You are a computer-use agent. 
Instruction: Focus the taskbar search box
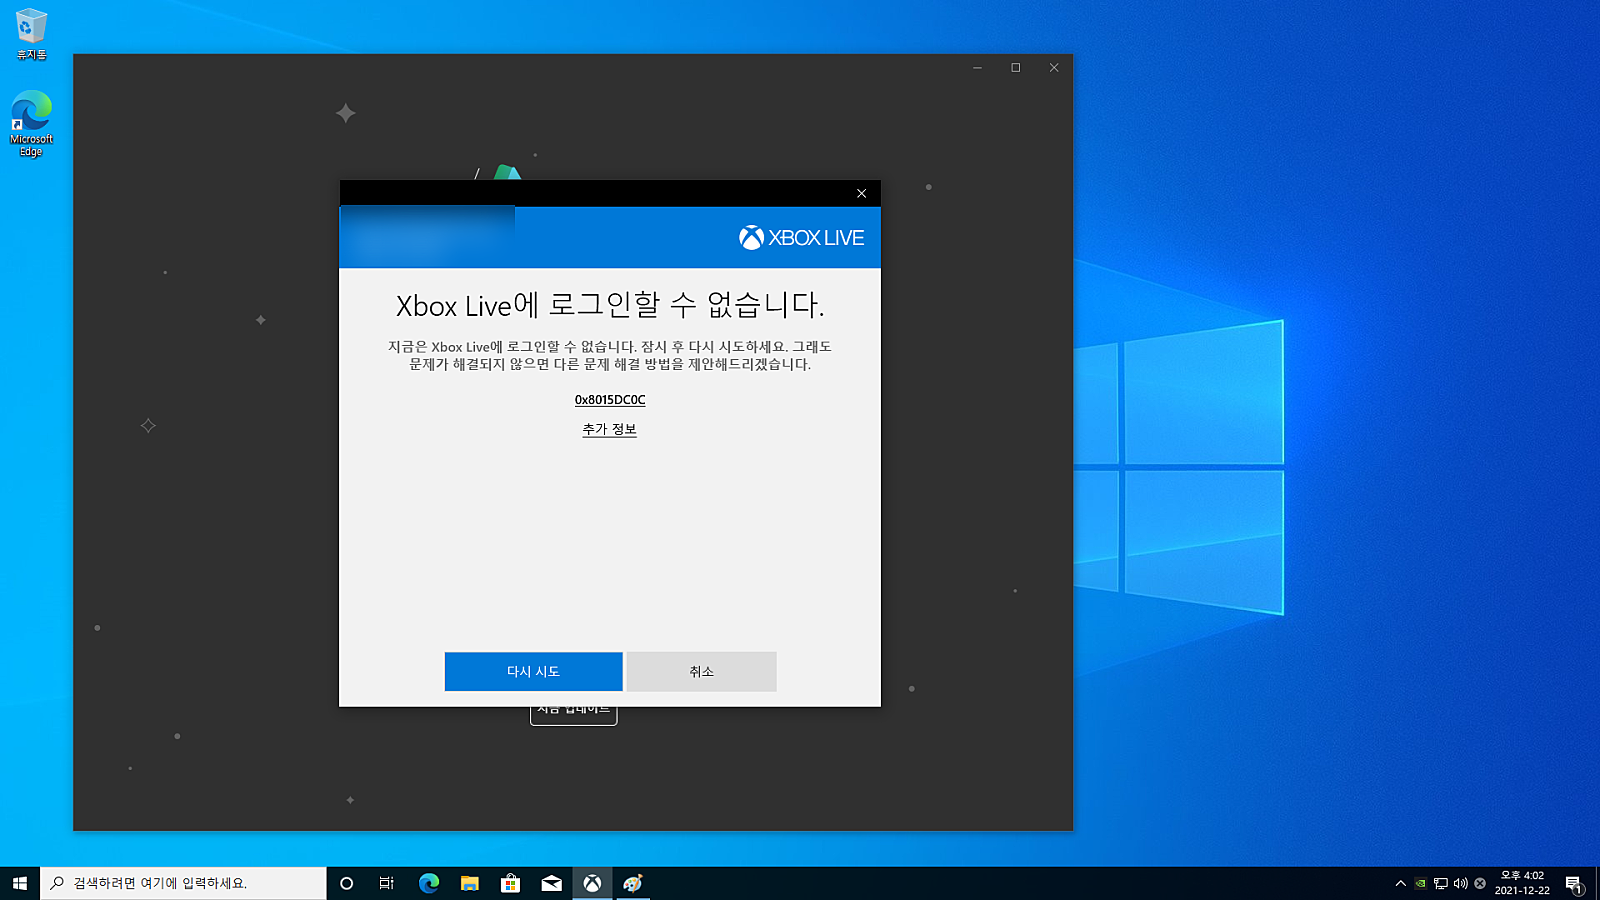coord(183,883)
